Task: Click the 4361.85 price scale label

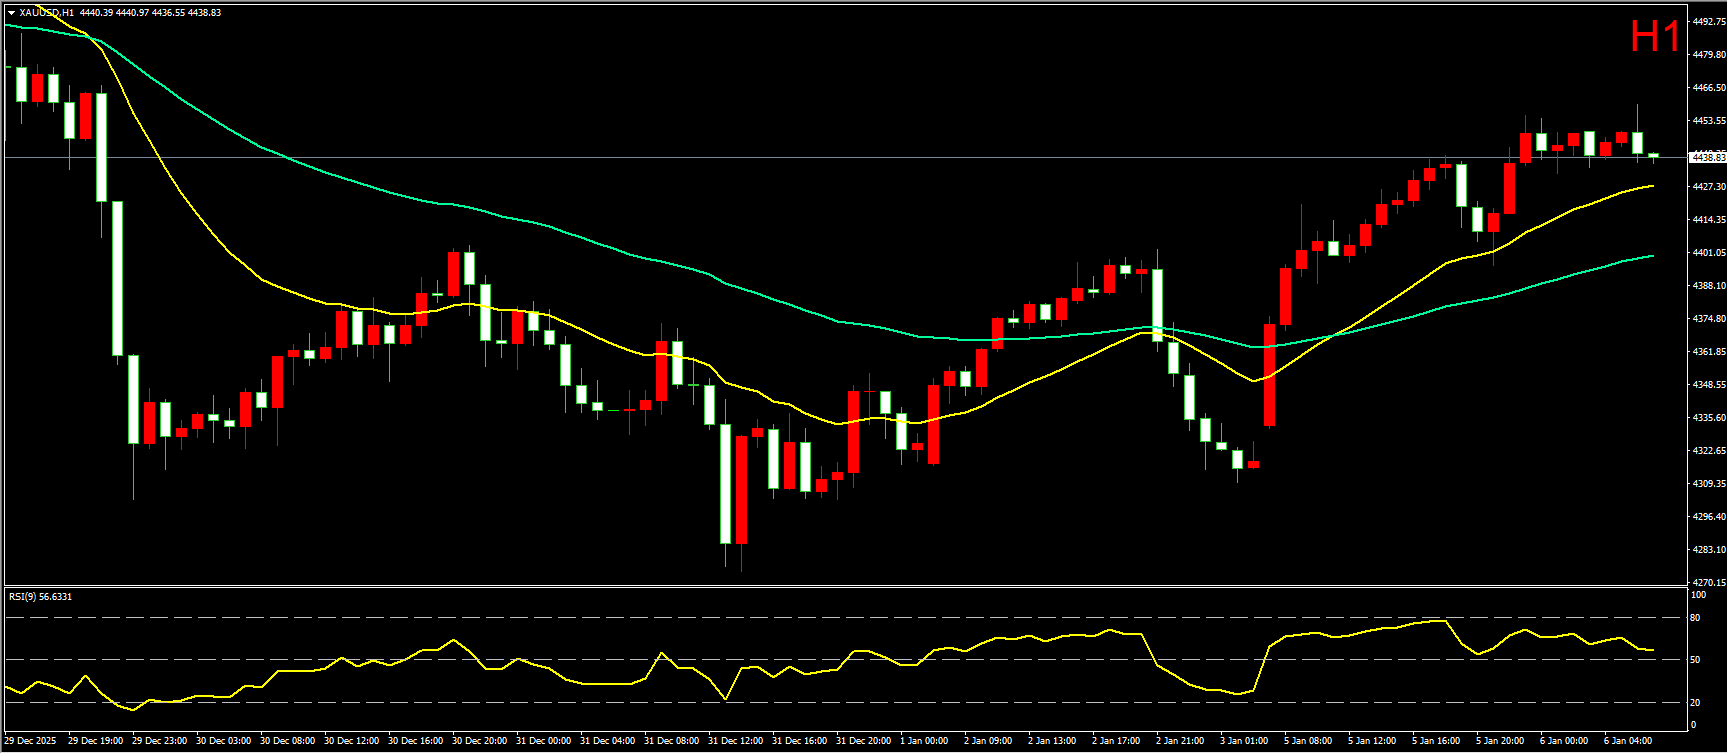Action: tap(1709, 352)
